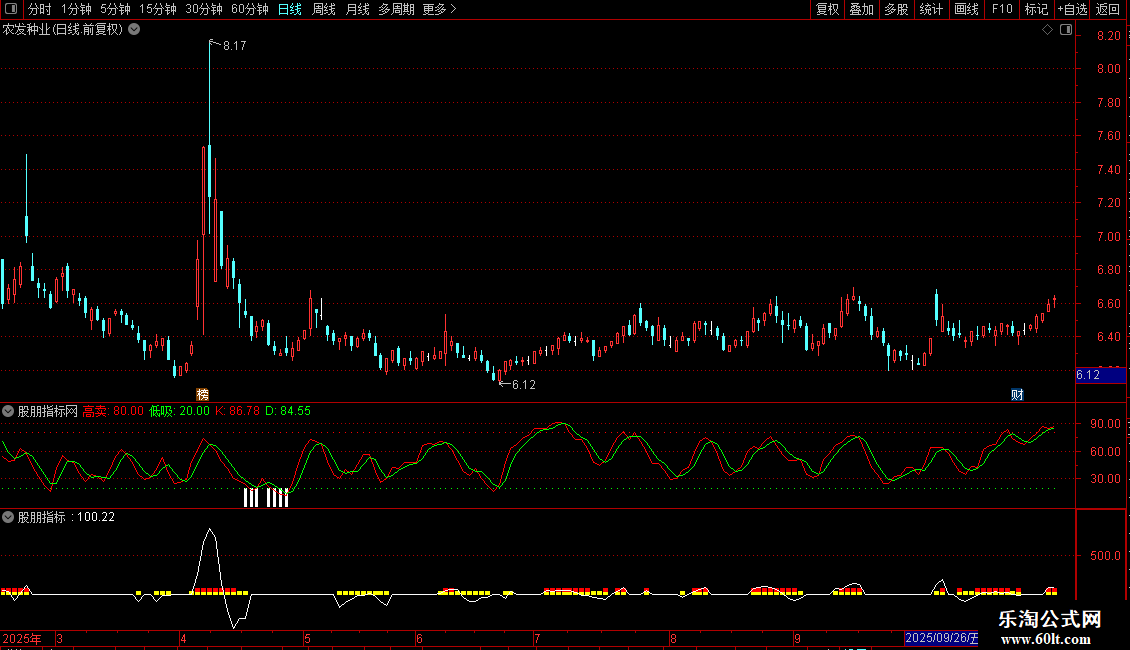Viewport: 1130px width, 650px height.
Task: Select the 15分钟 period tab
Action: tap(158, 9)
